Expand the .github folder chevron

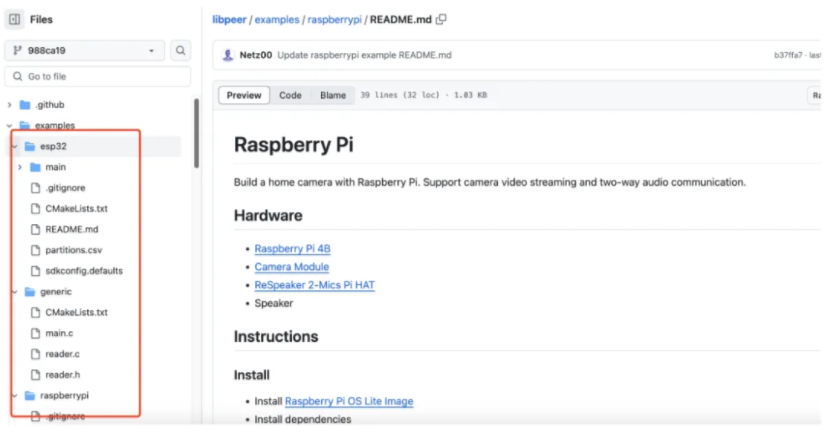pyautogui.click(x=10, y=105)
